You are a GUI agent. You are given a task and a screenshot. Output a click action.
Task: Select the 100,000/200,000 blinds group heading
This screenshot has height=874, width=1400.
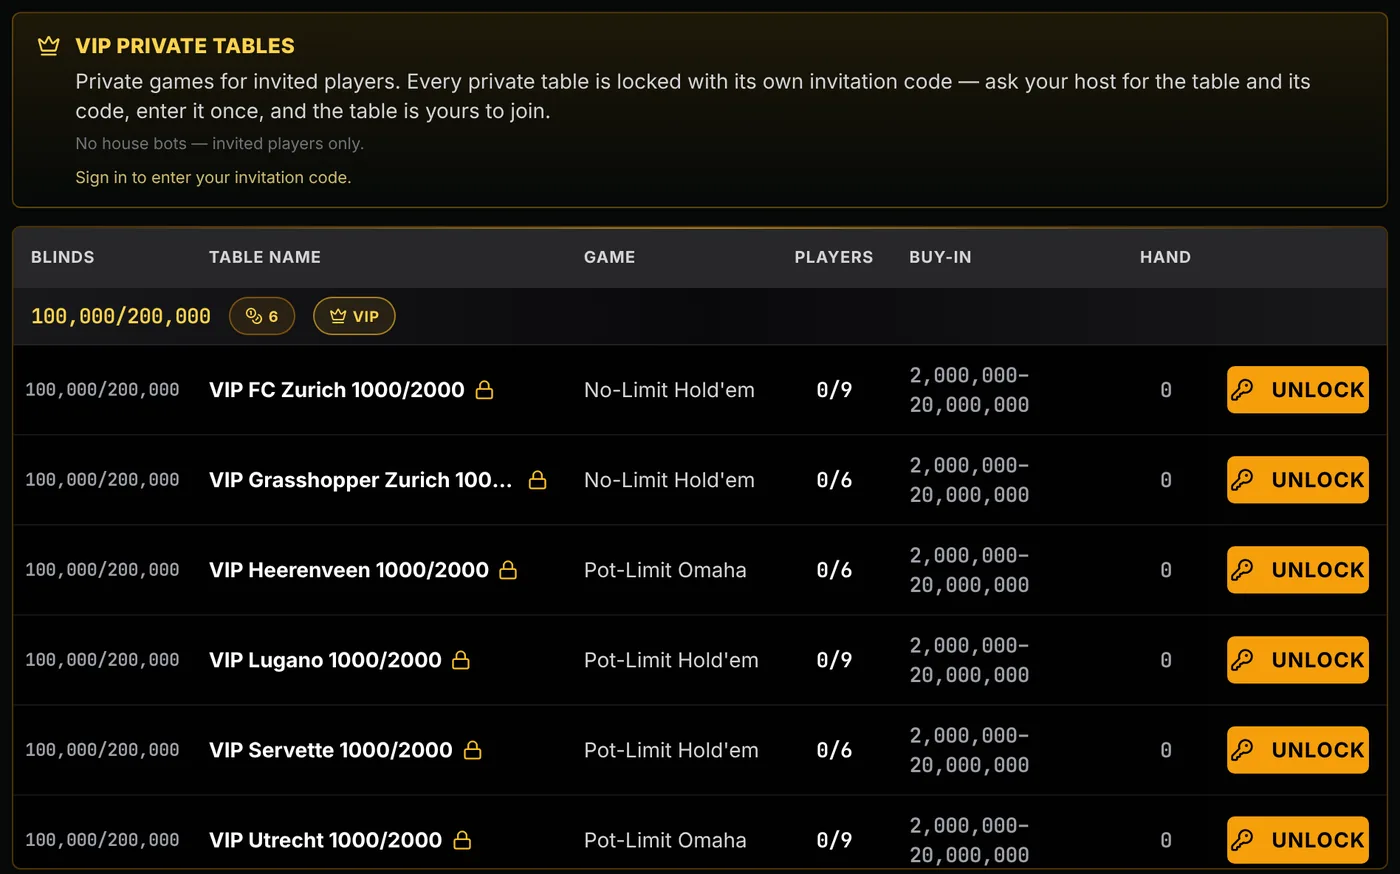tap(121, 316)
